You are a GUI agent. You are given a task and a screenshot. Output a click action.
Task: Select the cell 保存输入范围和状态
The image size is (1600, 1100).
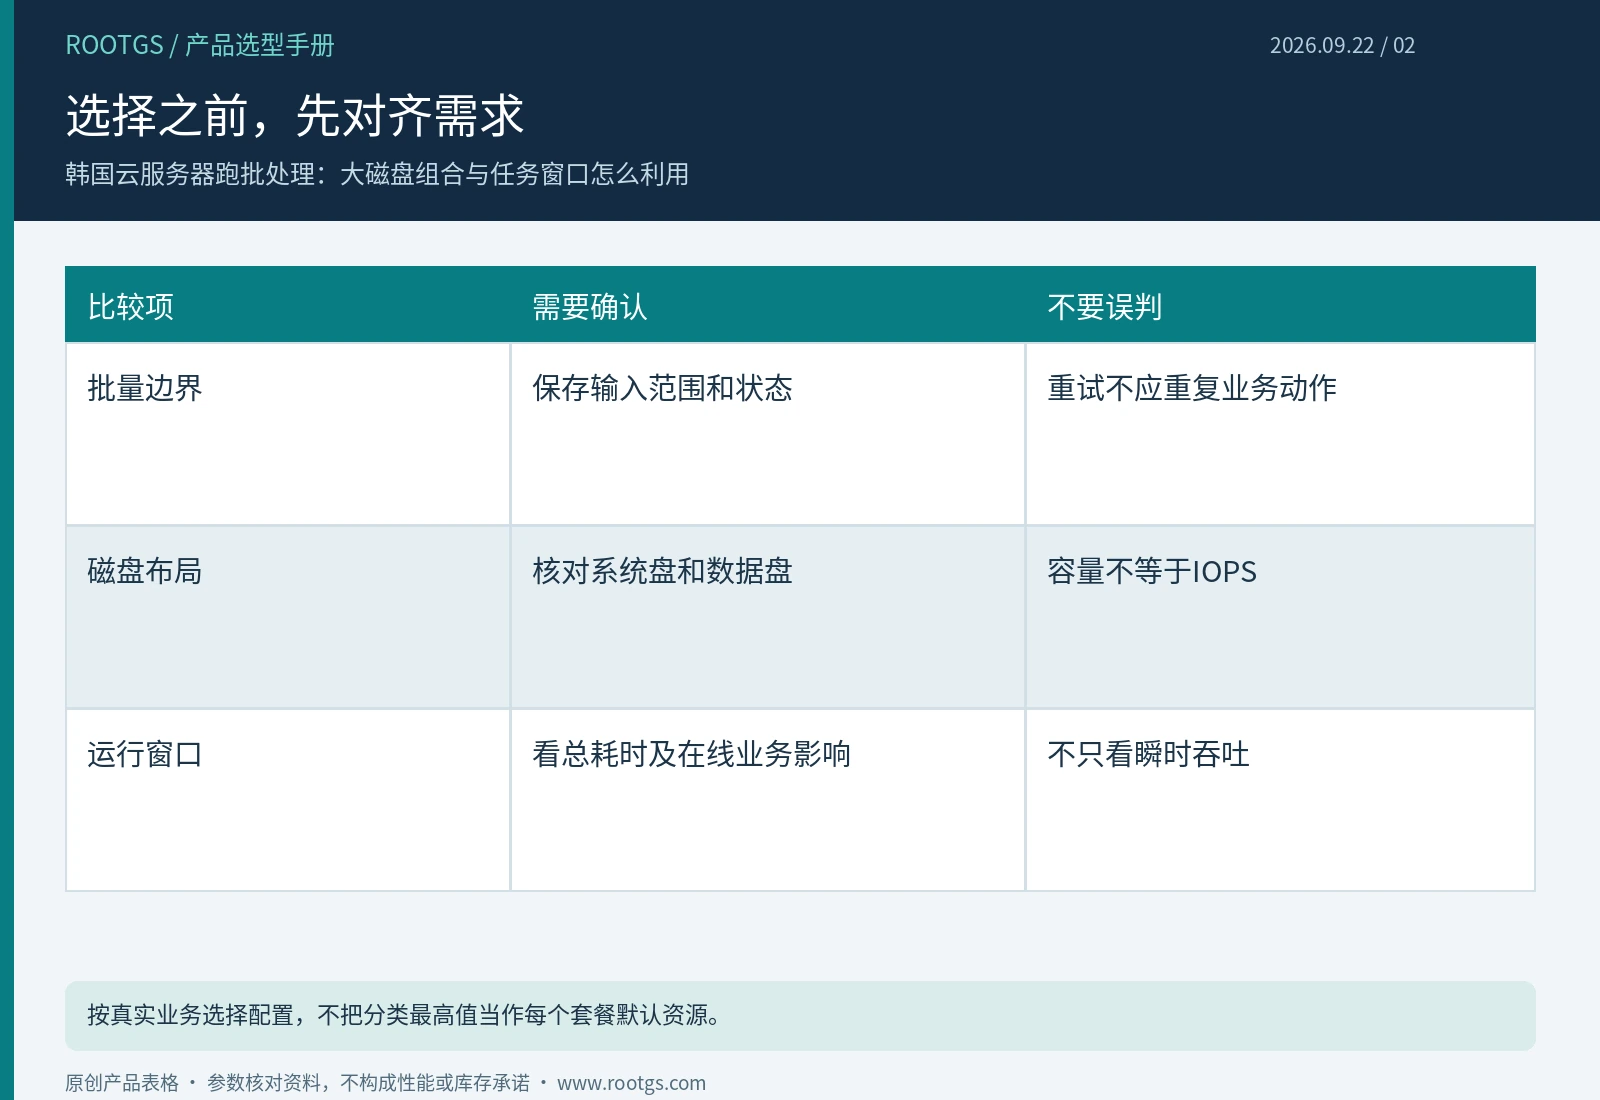[x=768, y=434]
